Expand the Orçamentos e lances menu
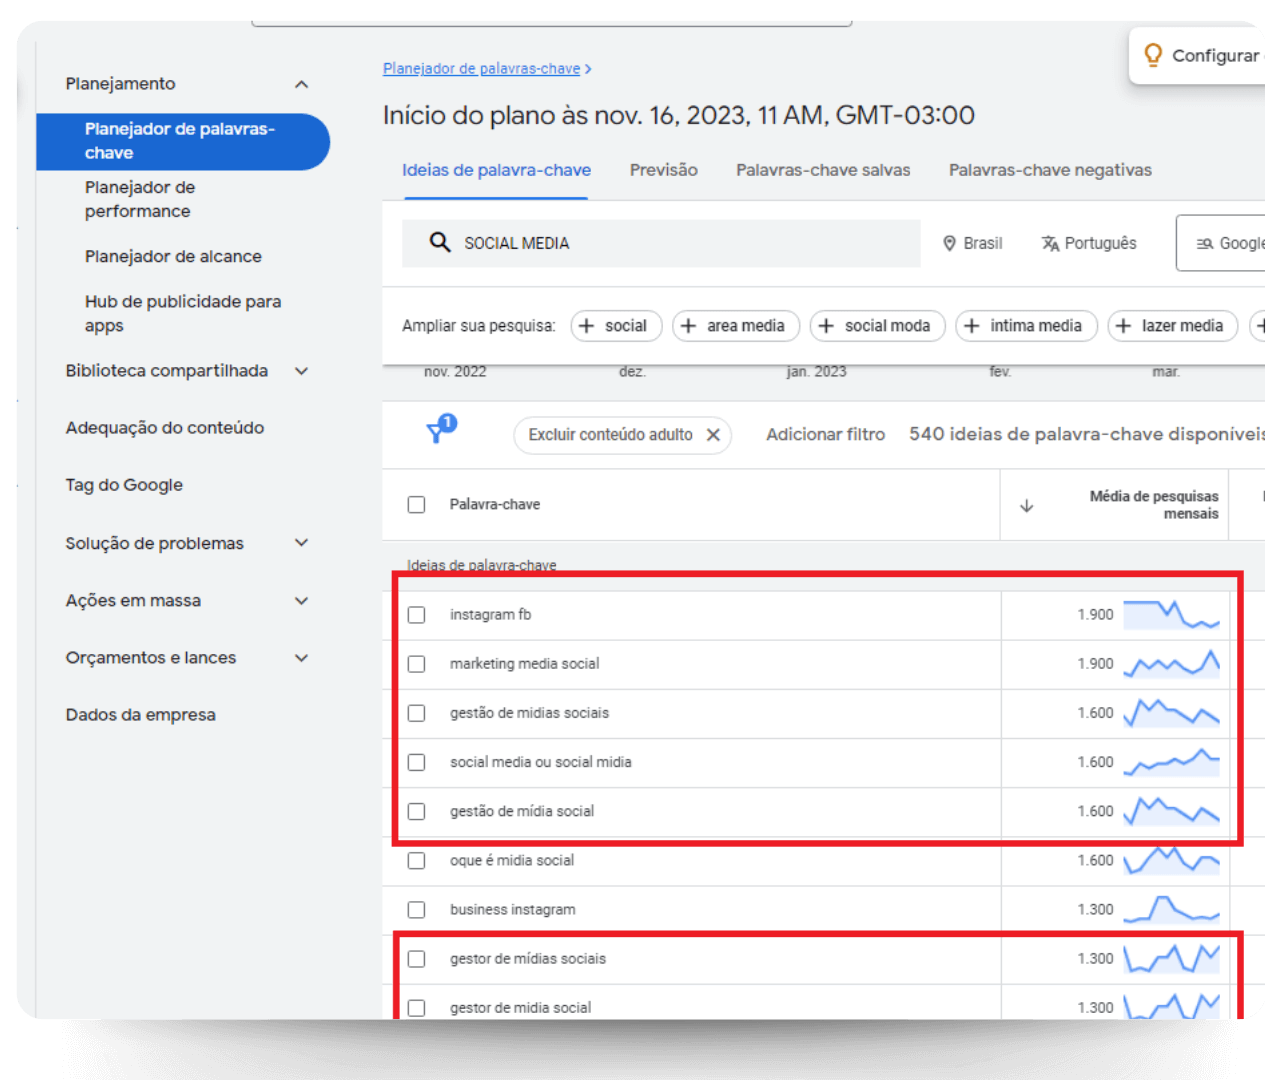 [x=301, y=658]
